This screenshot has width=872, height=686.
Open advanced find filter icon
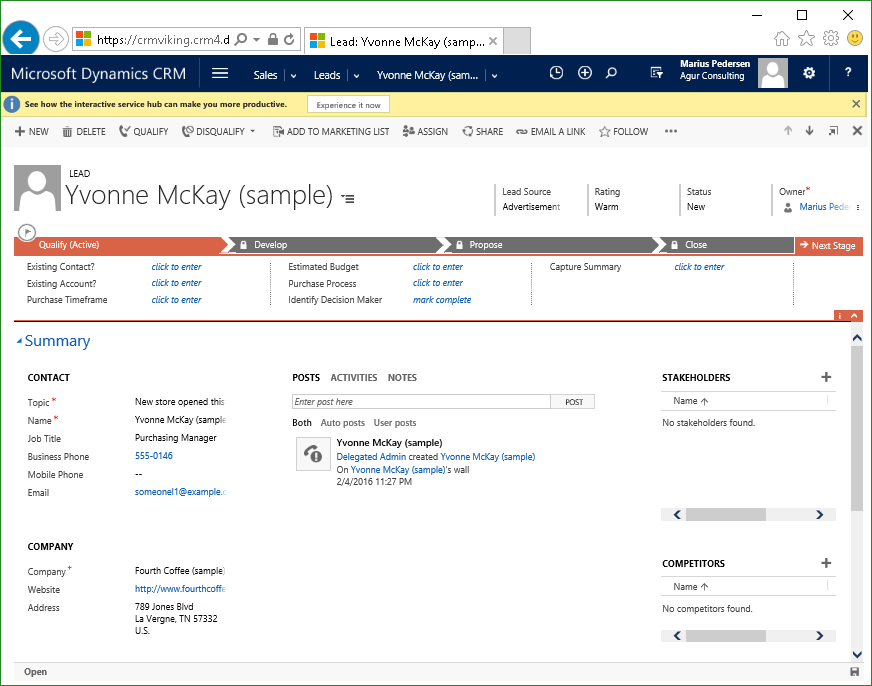click(x=656, y=73)
